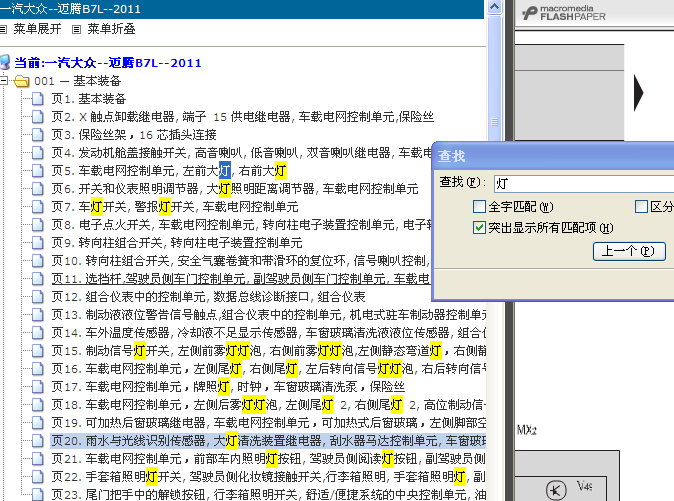Image resolution: width=674 pixels, height=501 pixels.
Task: Click the page icon for 页15 制动信号灯开关
Action: click(38, 351)
